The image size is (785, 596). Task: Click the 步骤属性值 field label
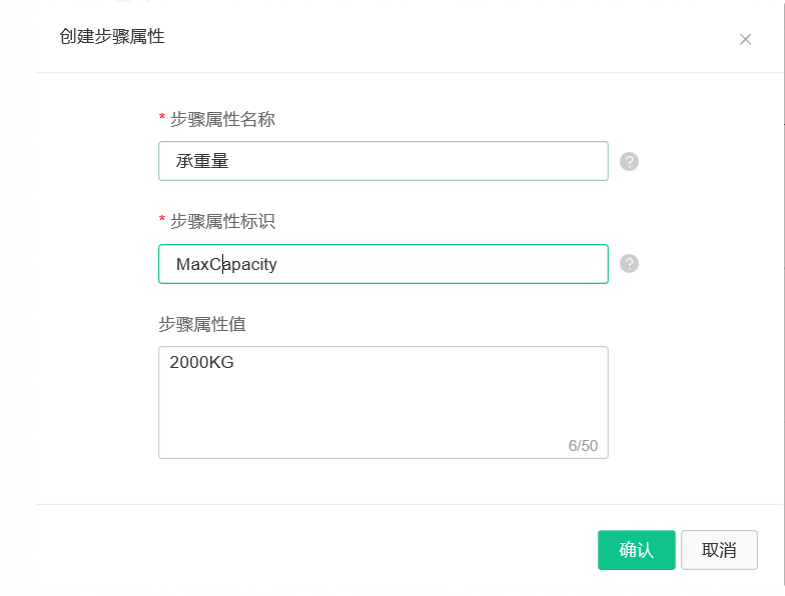tap(202, 324)
